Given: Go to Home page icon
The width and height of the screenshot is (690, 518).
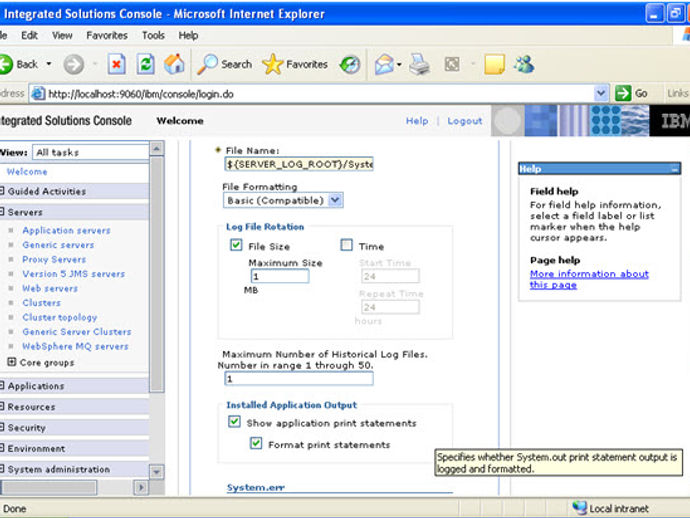Looking at the screenshot, I should (x=174, y=64).
